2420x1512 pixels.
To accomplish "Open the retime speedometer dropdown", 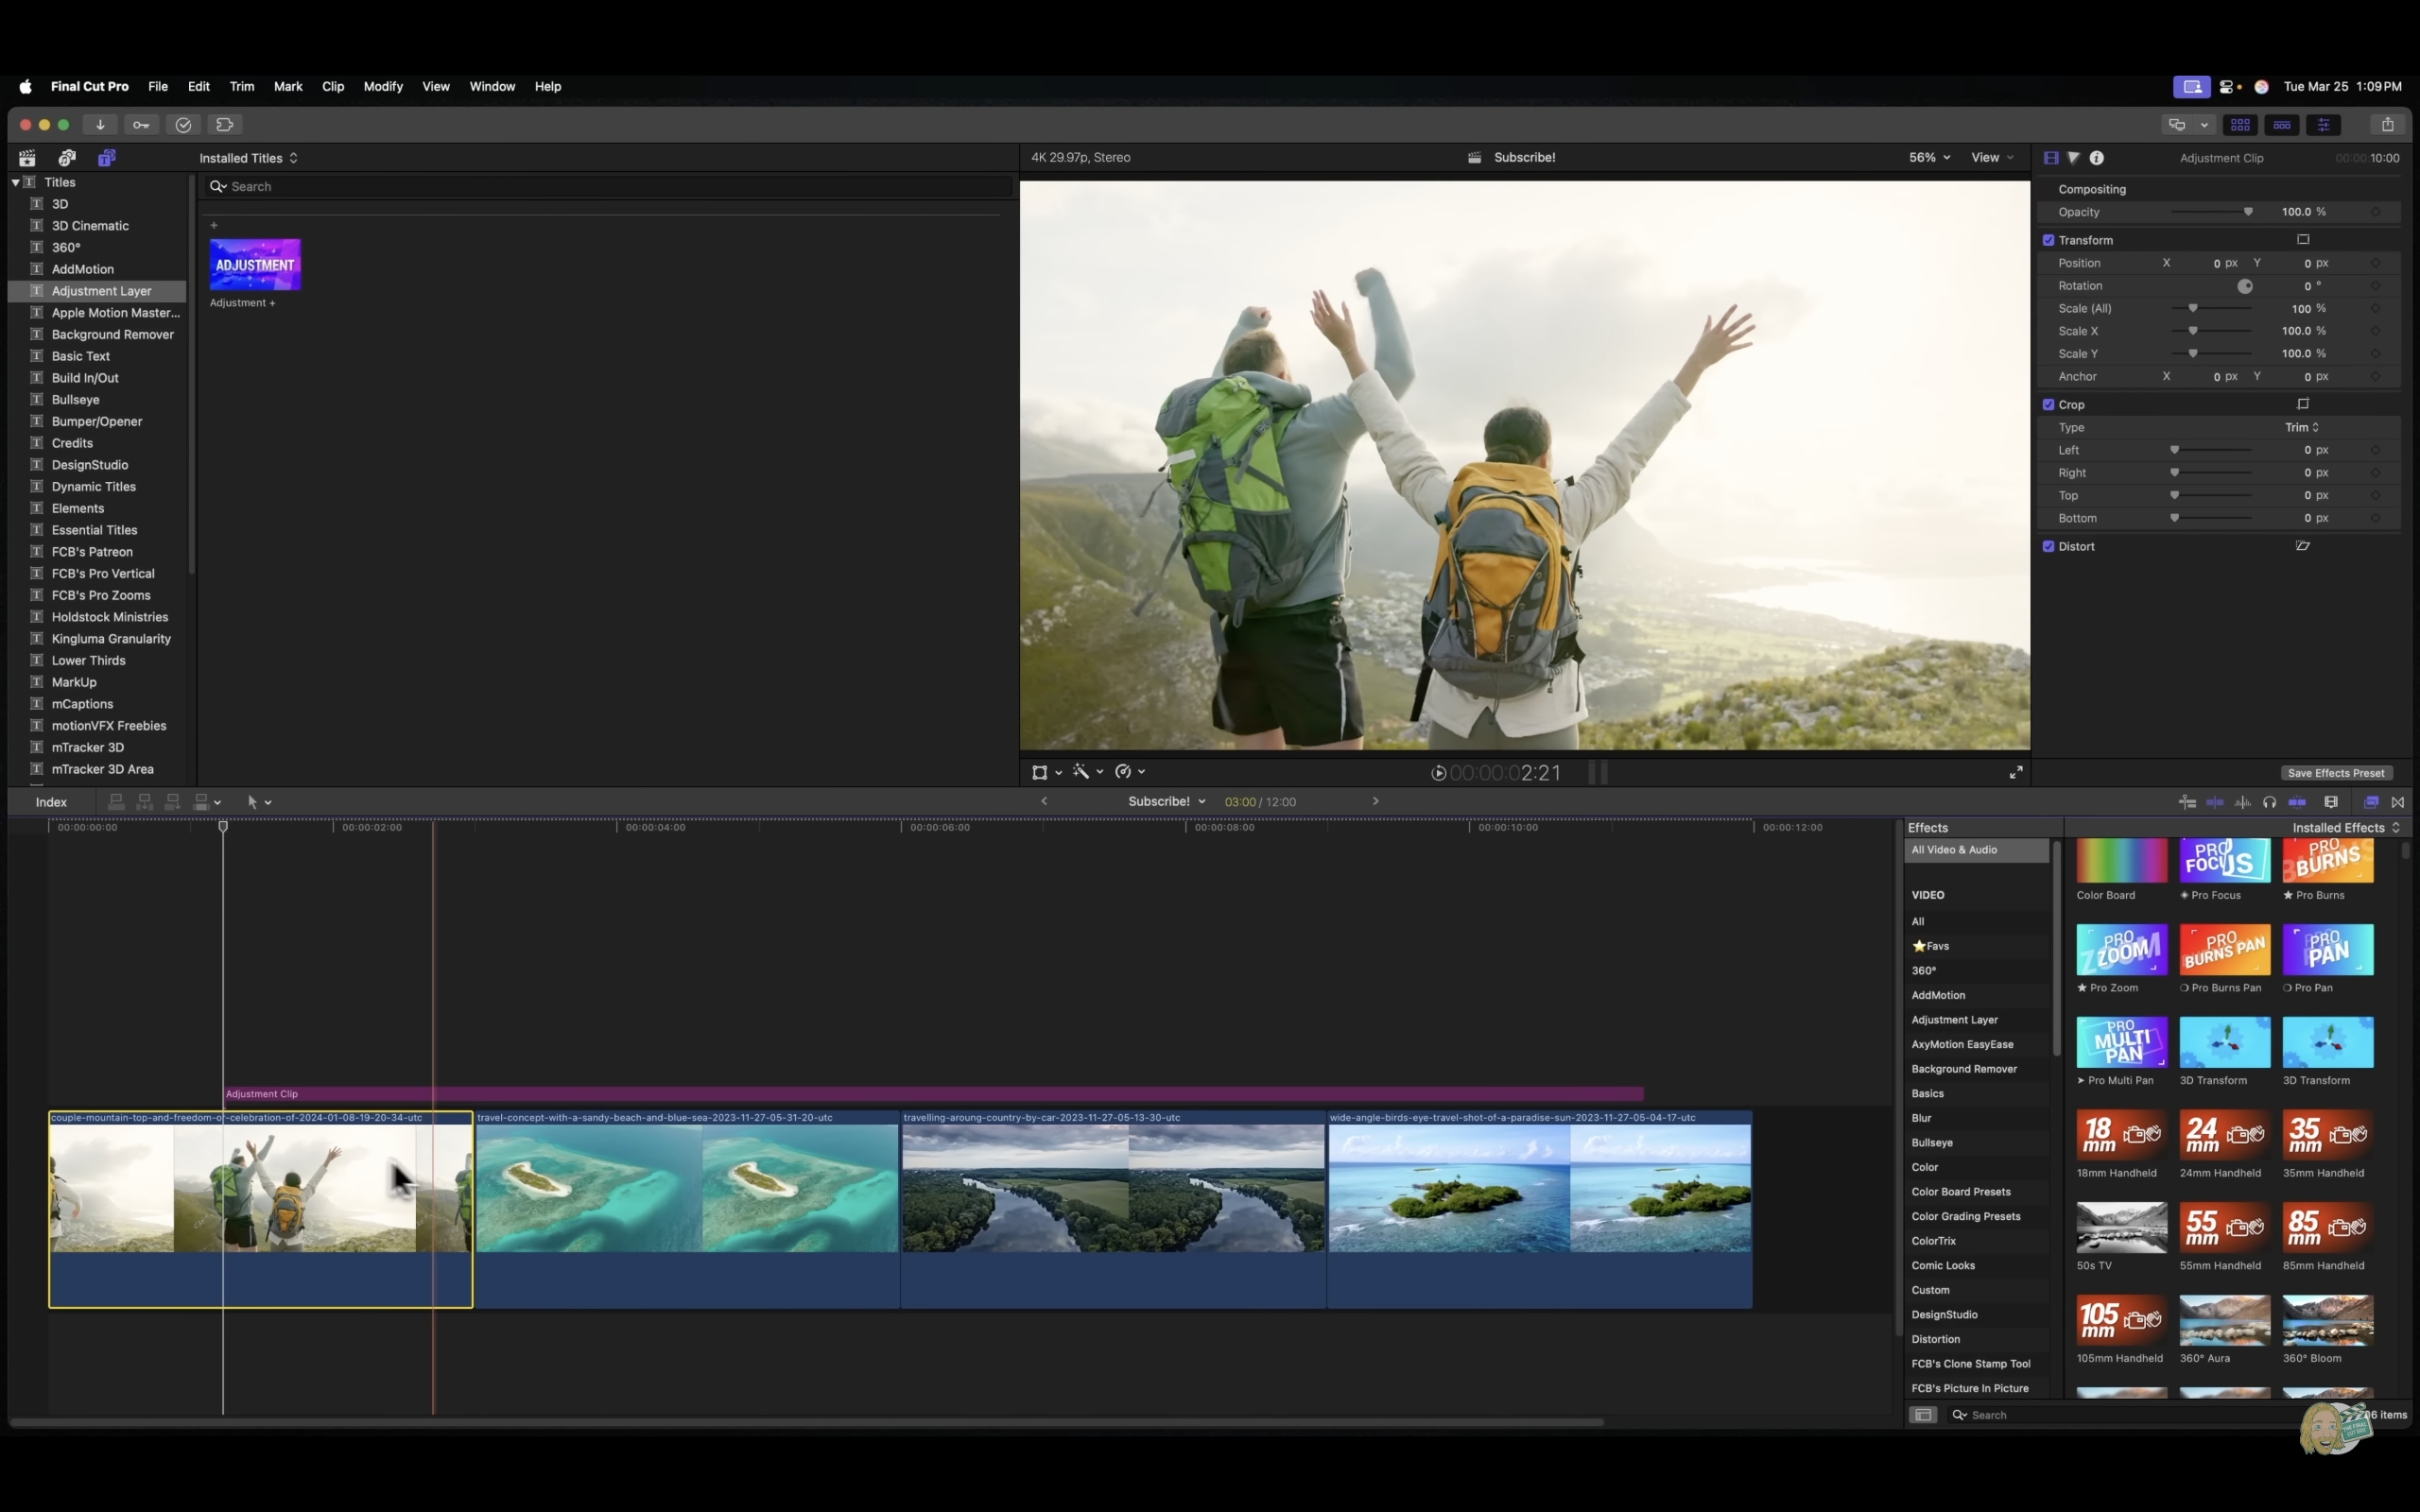I will pos(1130,772).
